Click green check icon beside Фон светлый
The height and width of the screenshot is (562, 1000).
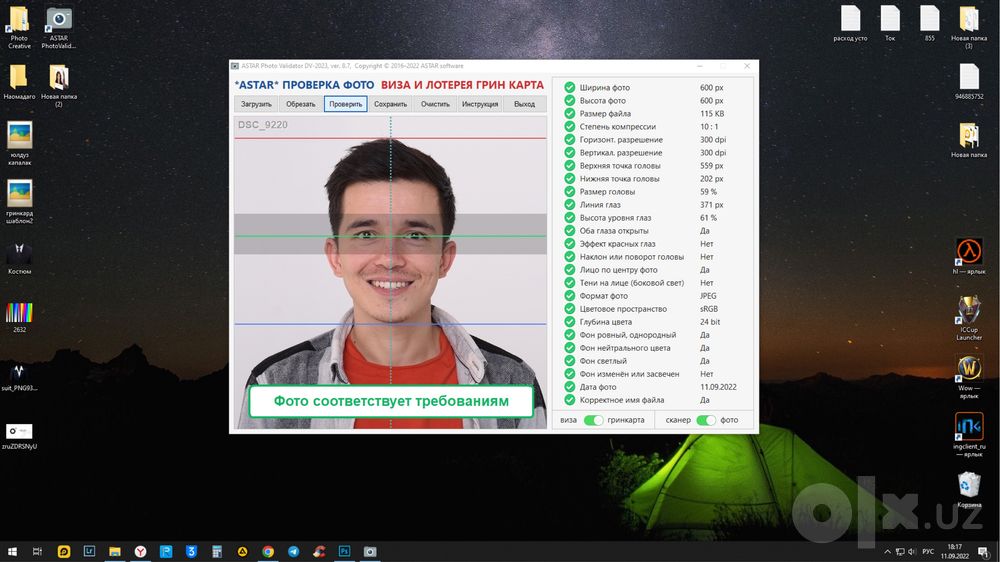pyautogui.click(x=570, y=360)
